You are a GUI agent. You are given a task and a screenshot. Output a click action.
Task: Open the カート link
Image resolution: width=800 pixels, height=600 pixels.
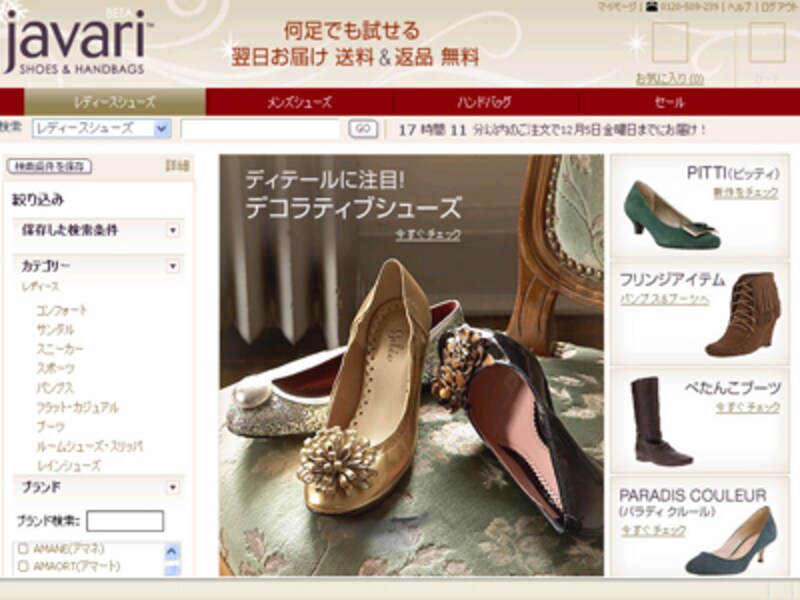pos(766,79)
